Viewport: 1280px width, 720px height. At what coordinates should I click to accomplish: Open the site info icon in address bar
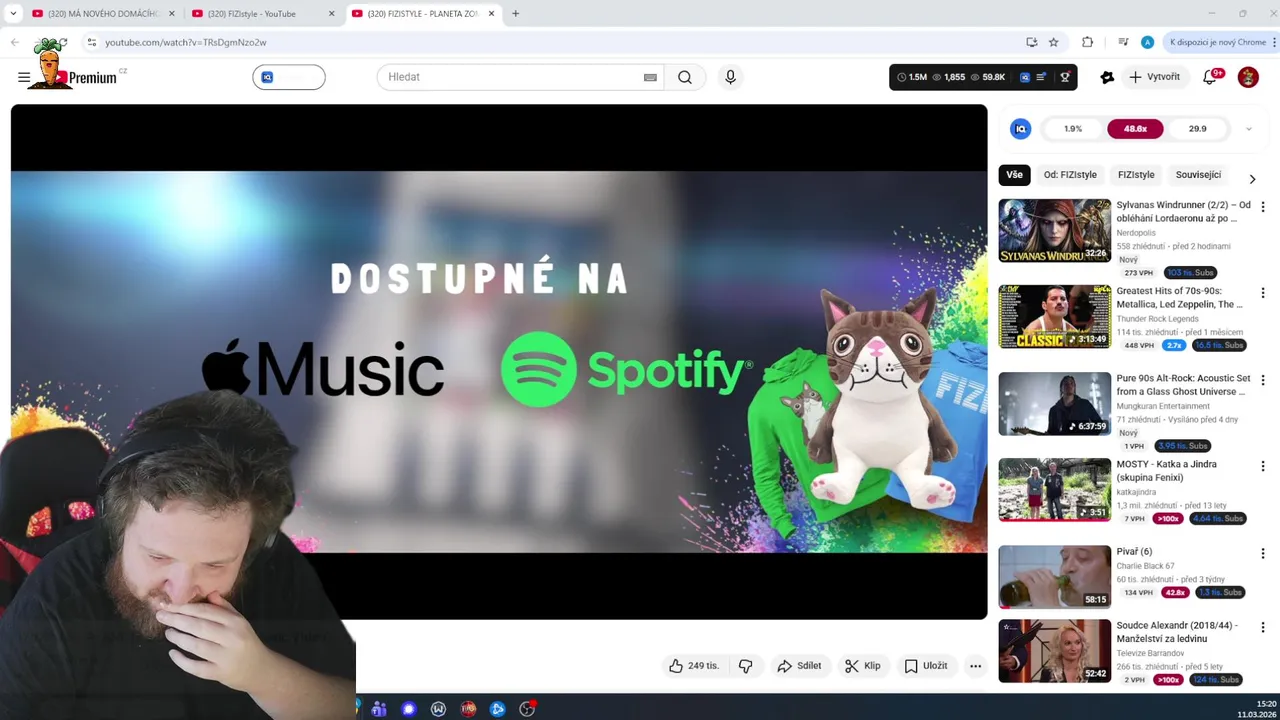[91, 42]
